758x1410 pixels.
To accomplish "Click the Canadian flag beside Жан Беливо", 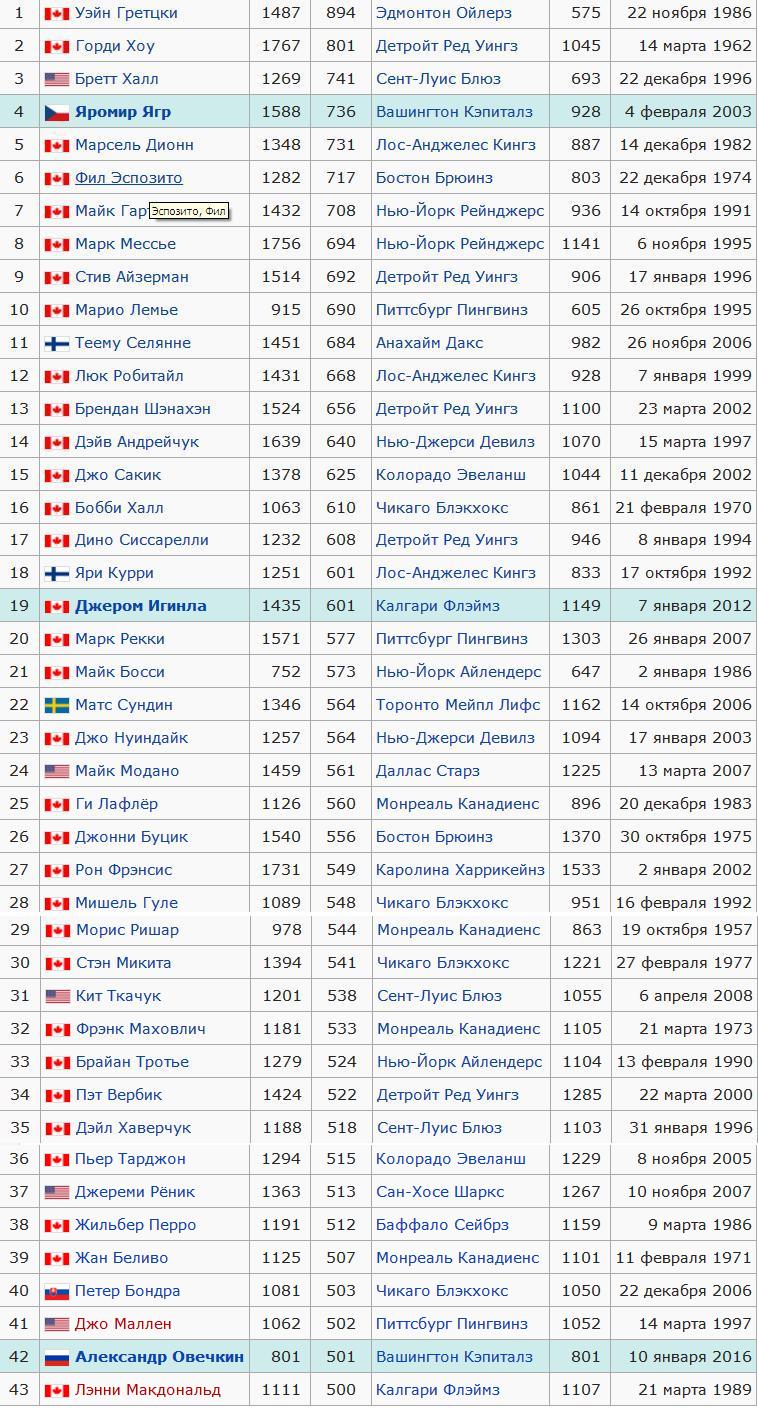I will [58, 1258].
